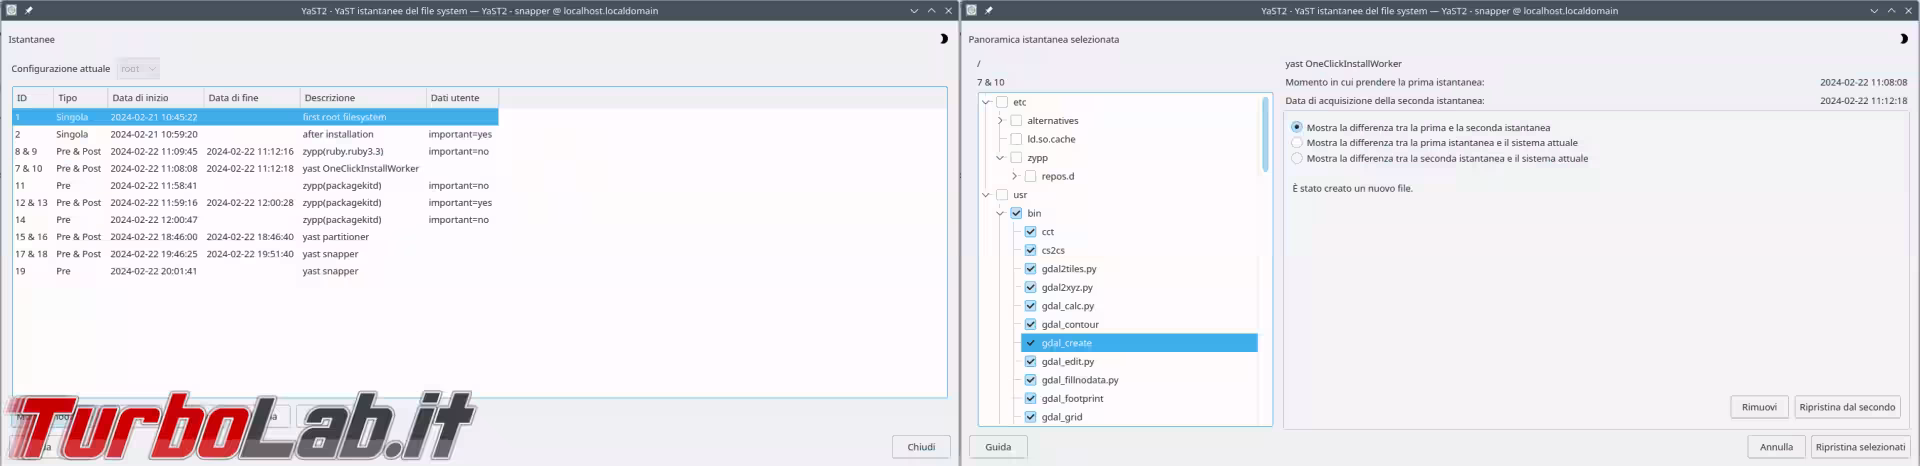
Task: Click pin icon in left window titlebar
Action: point(29,11)
